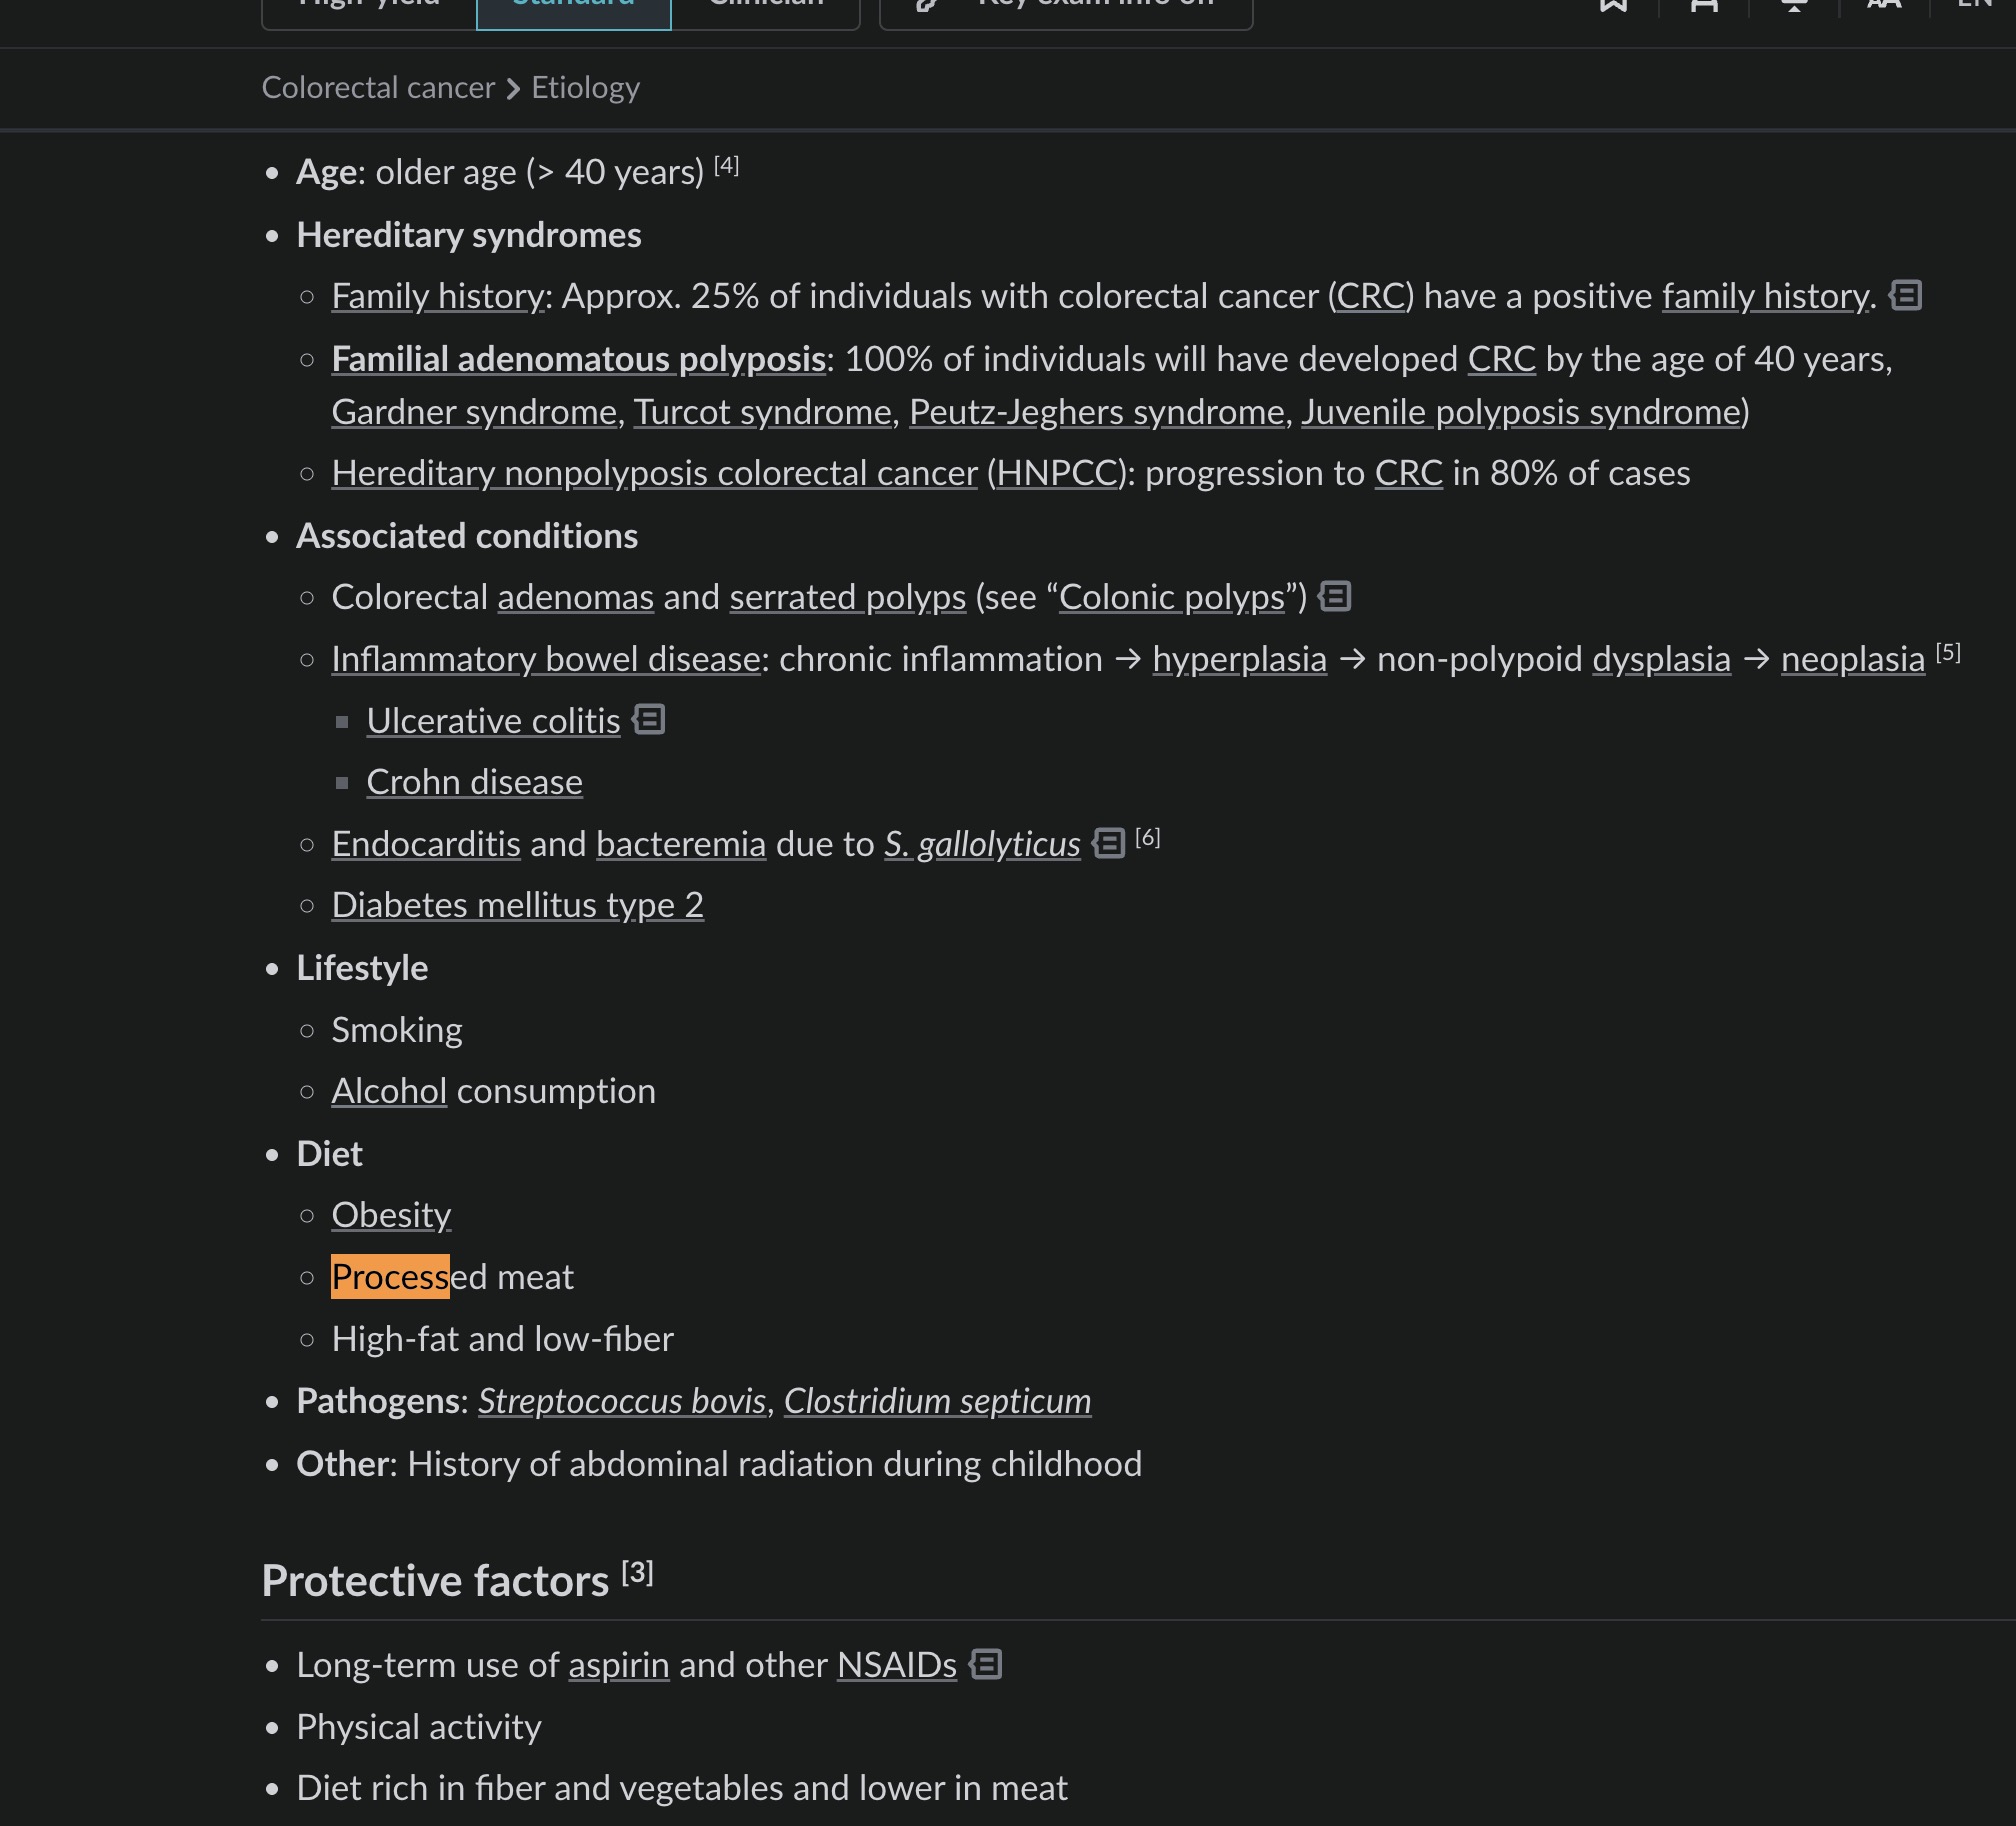2016x1826 pixels.
Task: Open Hereditary nonpolyposis colorectal cancer link
Action: click(x=654, y=473)
